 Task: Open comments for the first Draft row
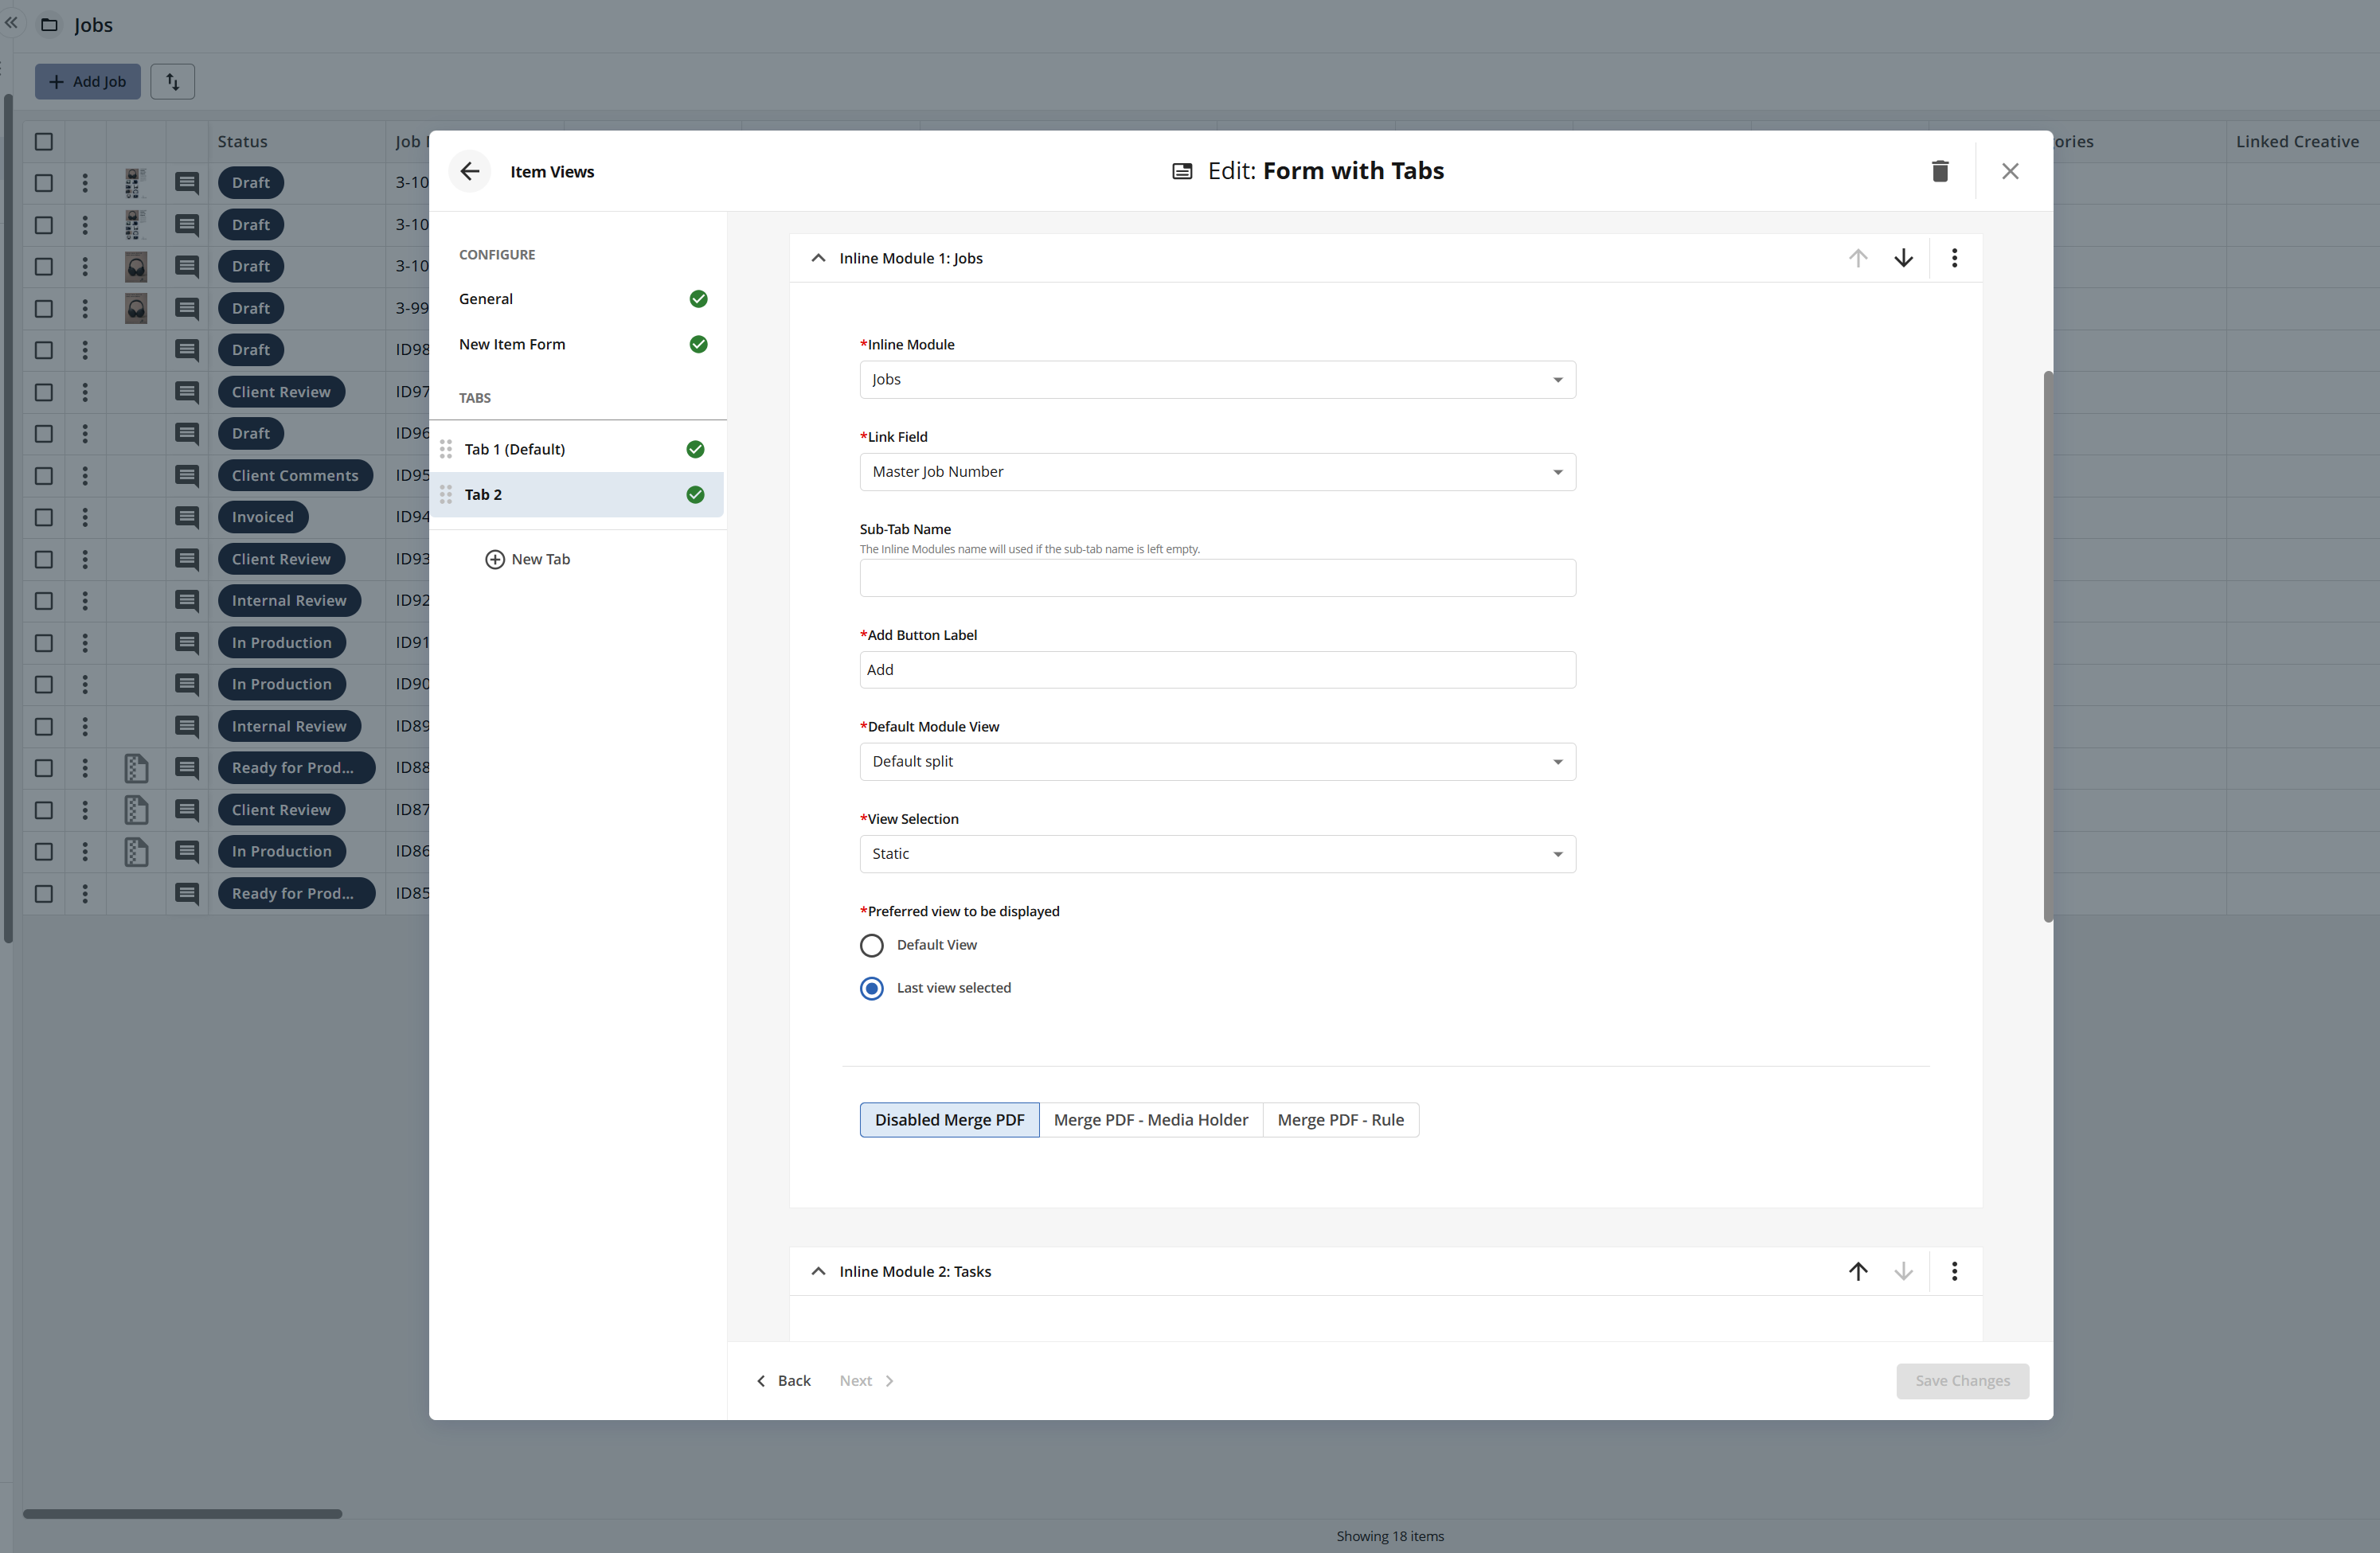[x=187, y=183]
